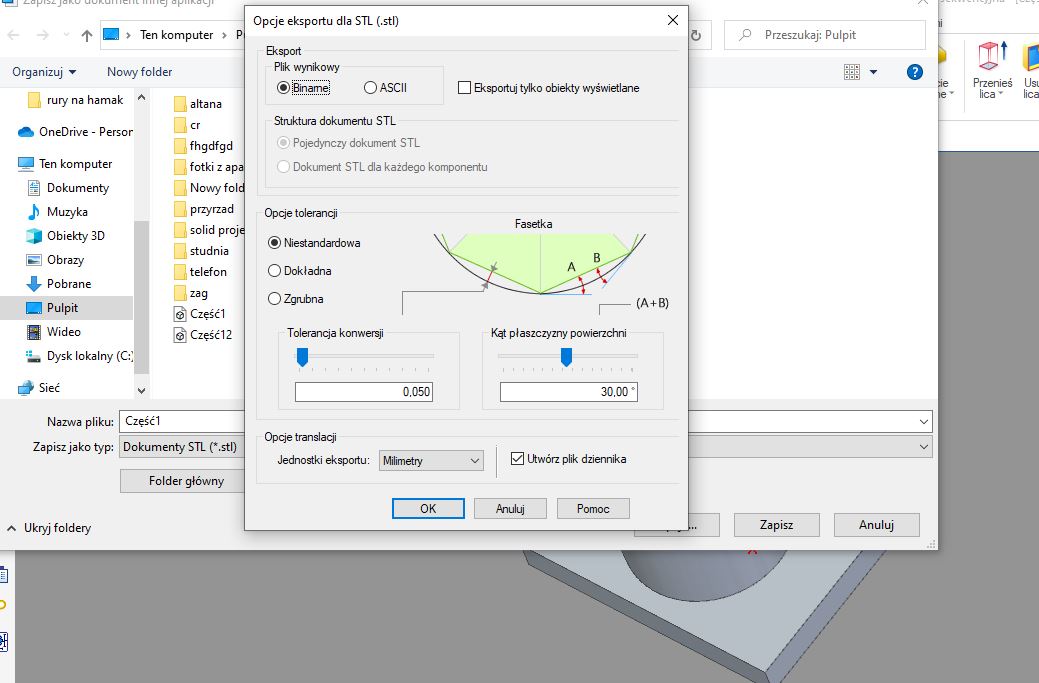1039x683 pixels.
Task: Select the Obiekty 3D icon in sidebar
Action: (x=30, y=236)
